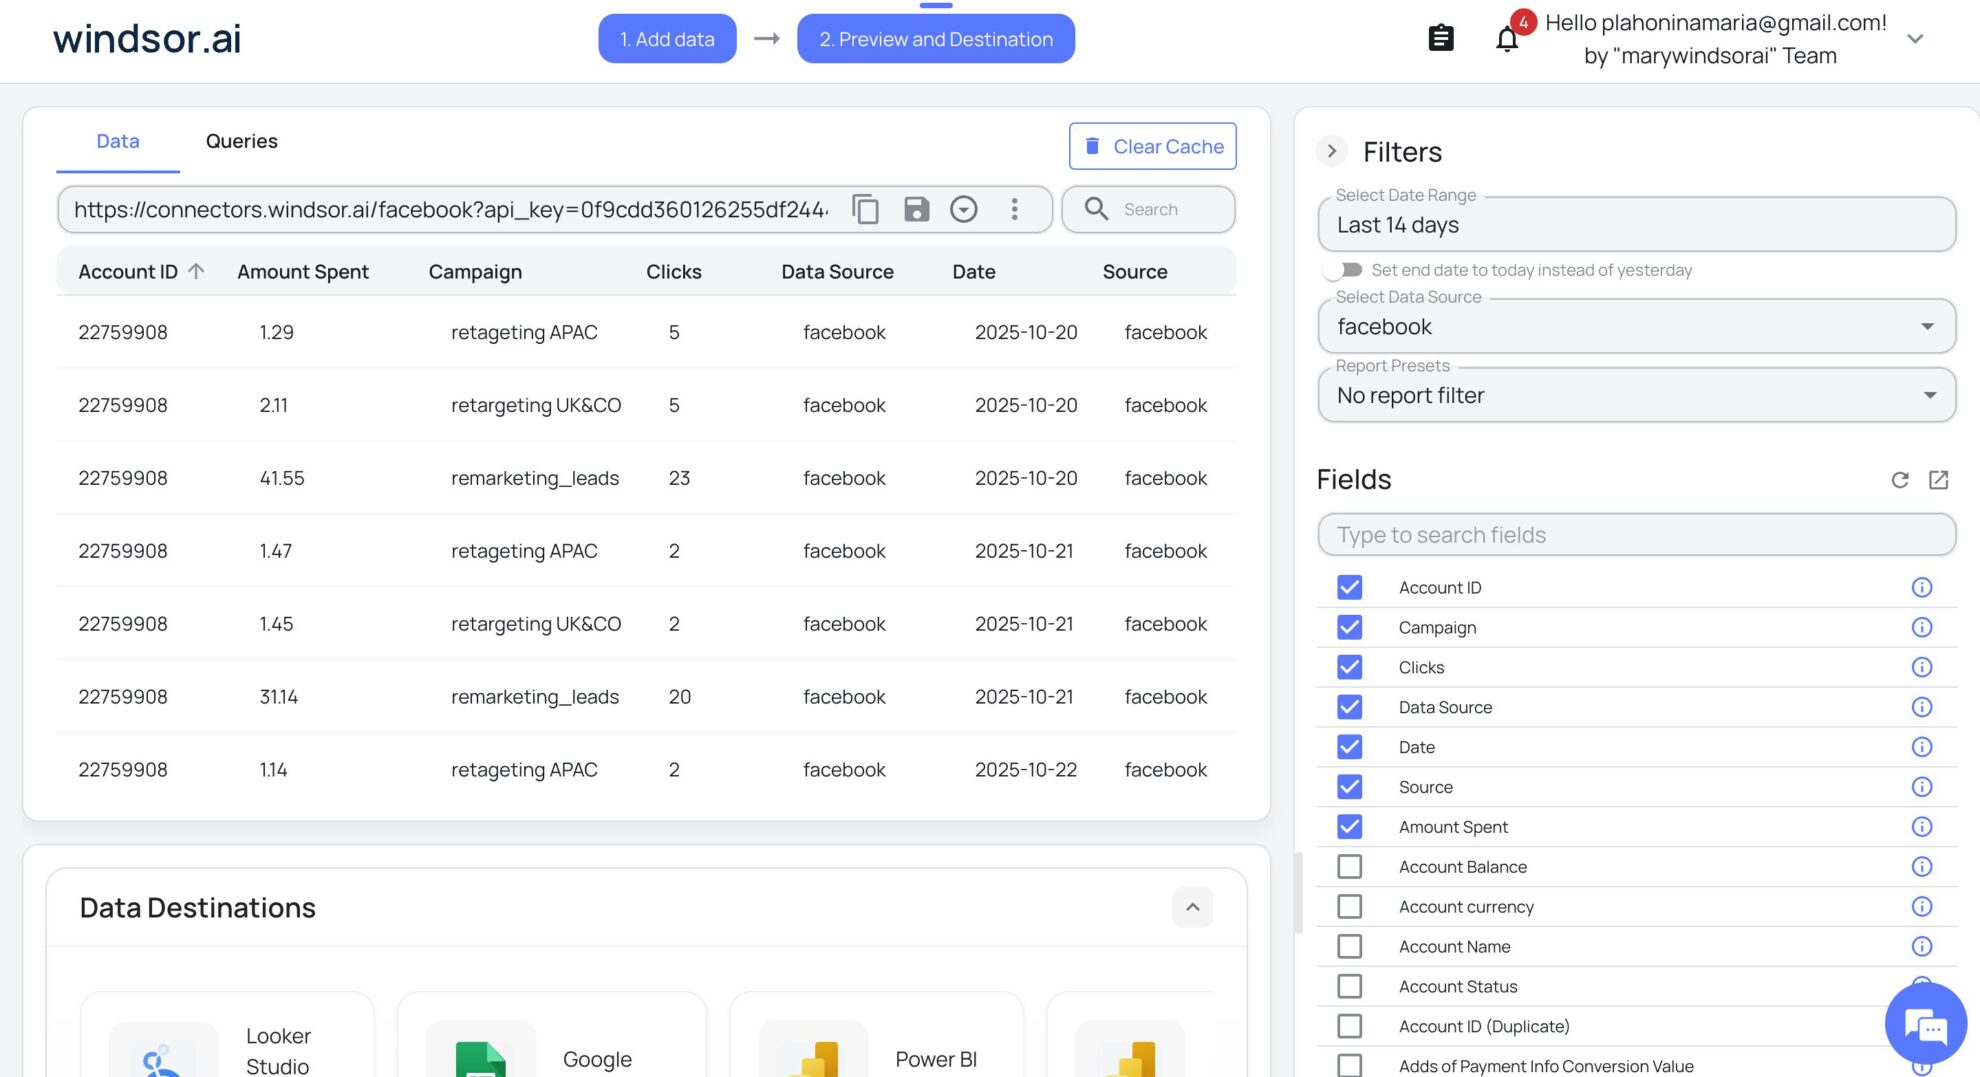Show info for Data Source field
Screen dimensions: 1980x1077
tap(1921, 707)
